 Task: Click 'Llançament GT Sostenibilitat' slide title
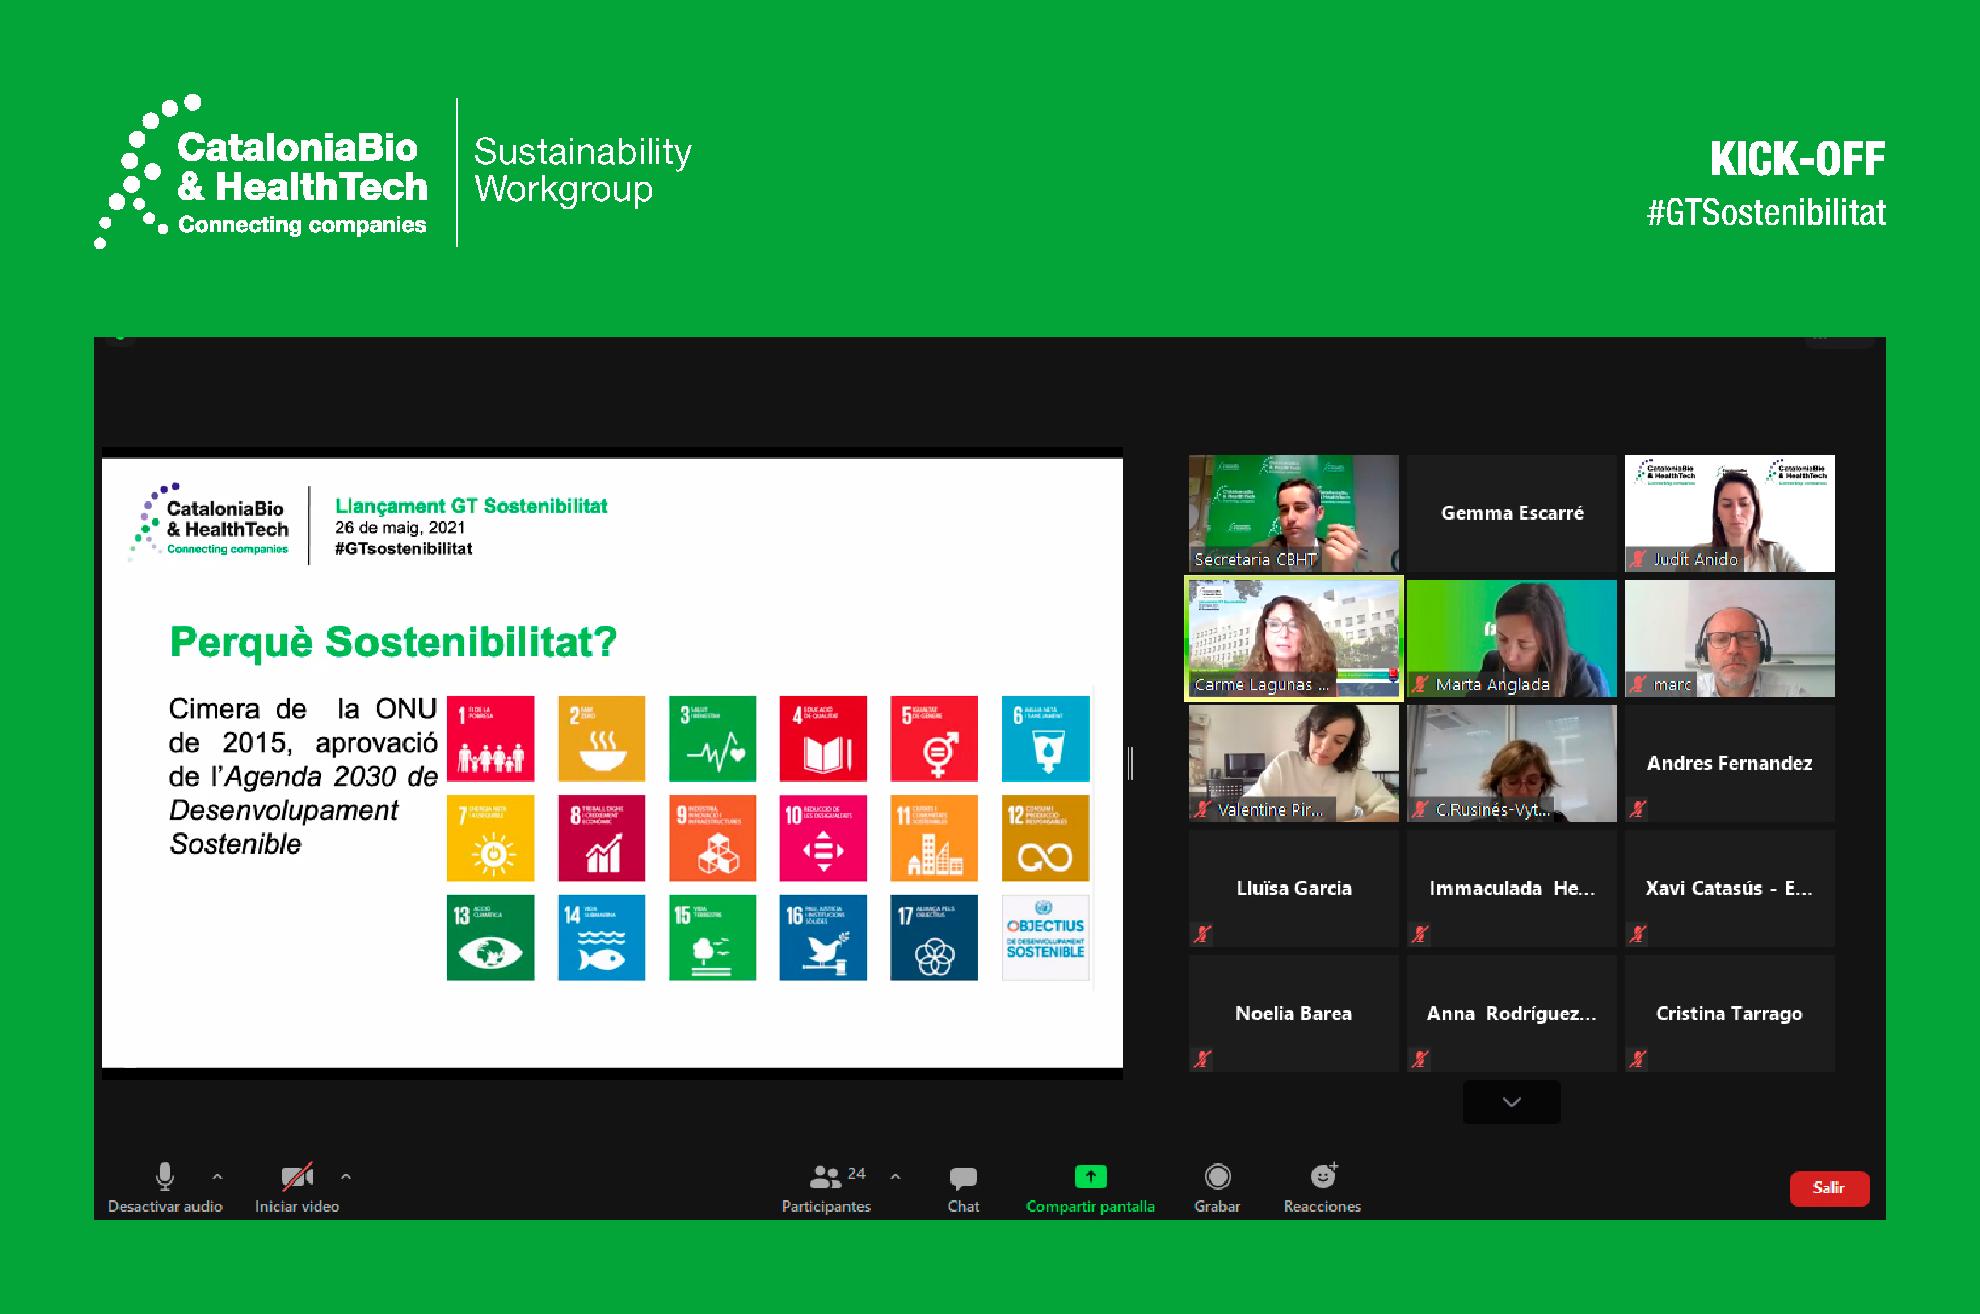471,506
